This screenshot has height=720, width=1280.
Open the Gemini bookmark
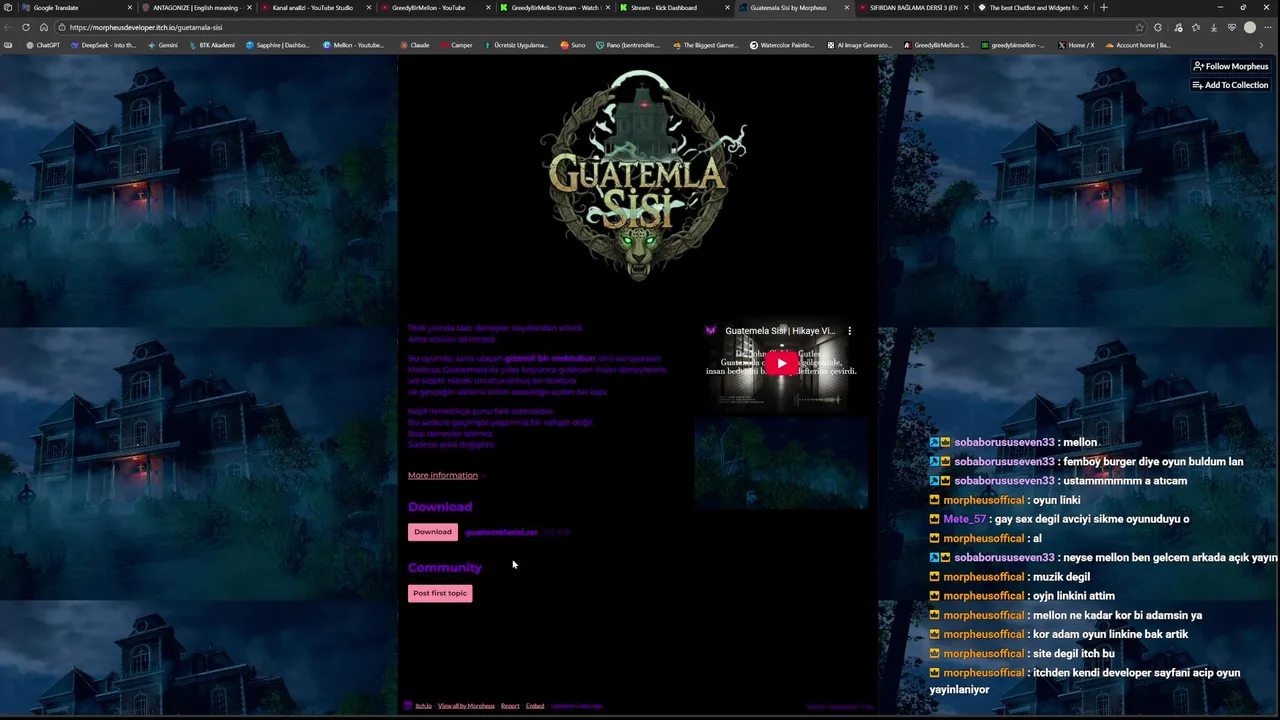pos(162,45)
